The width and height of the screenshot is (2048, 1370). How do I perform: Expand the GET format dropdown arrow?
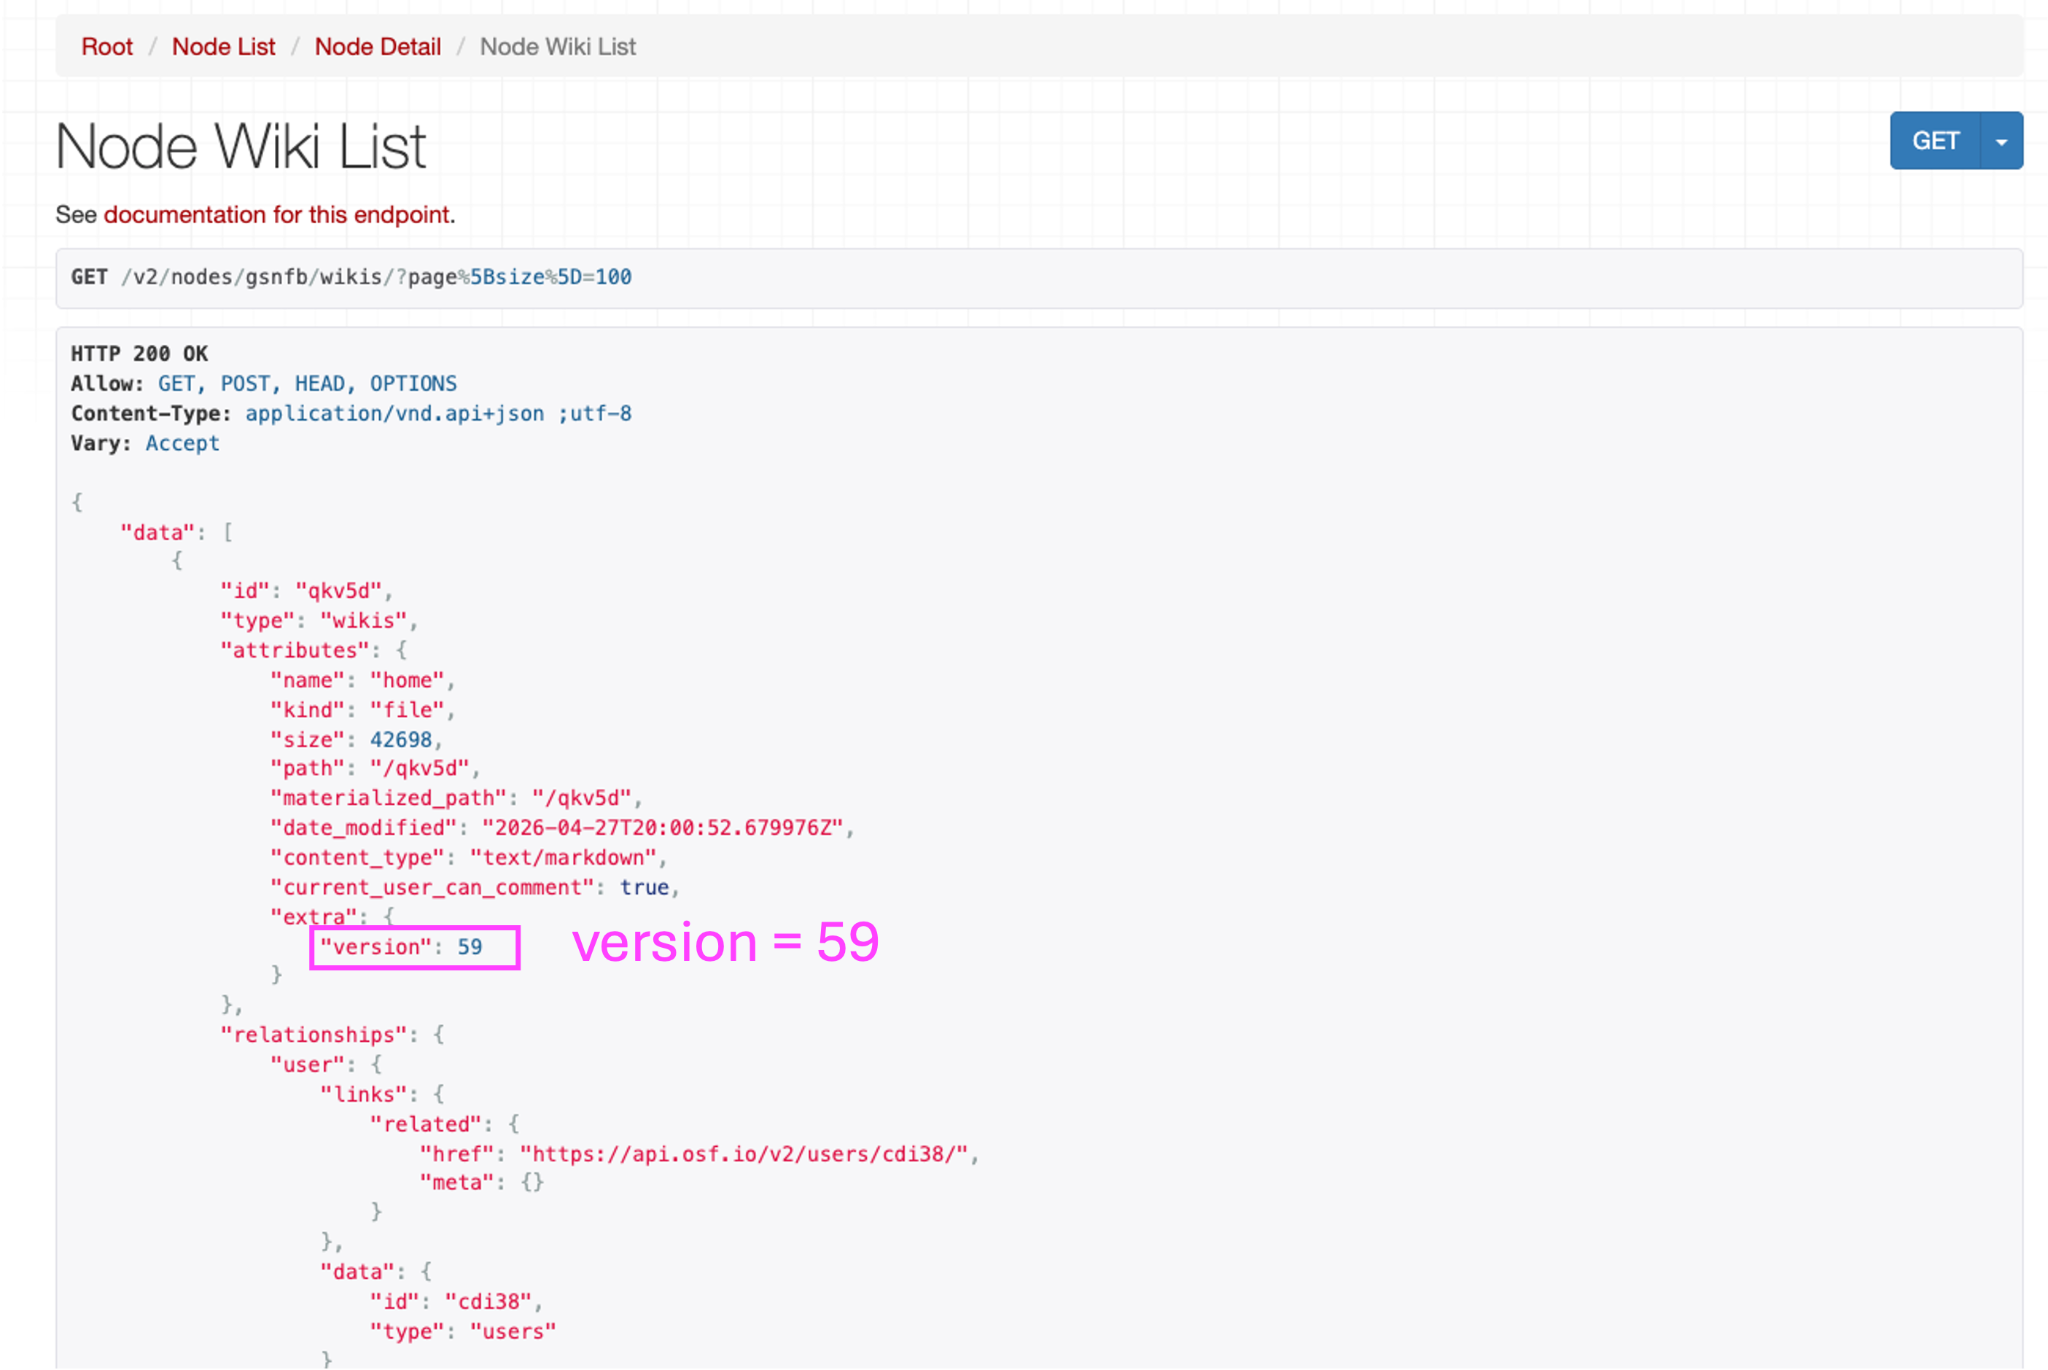pyautogui.click(x=2002, y=141)
